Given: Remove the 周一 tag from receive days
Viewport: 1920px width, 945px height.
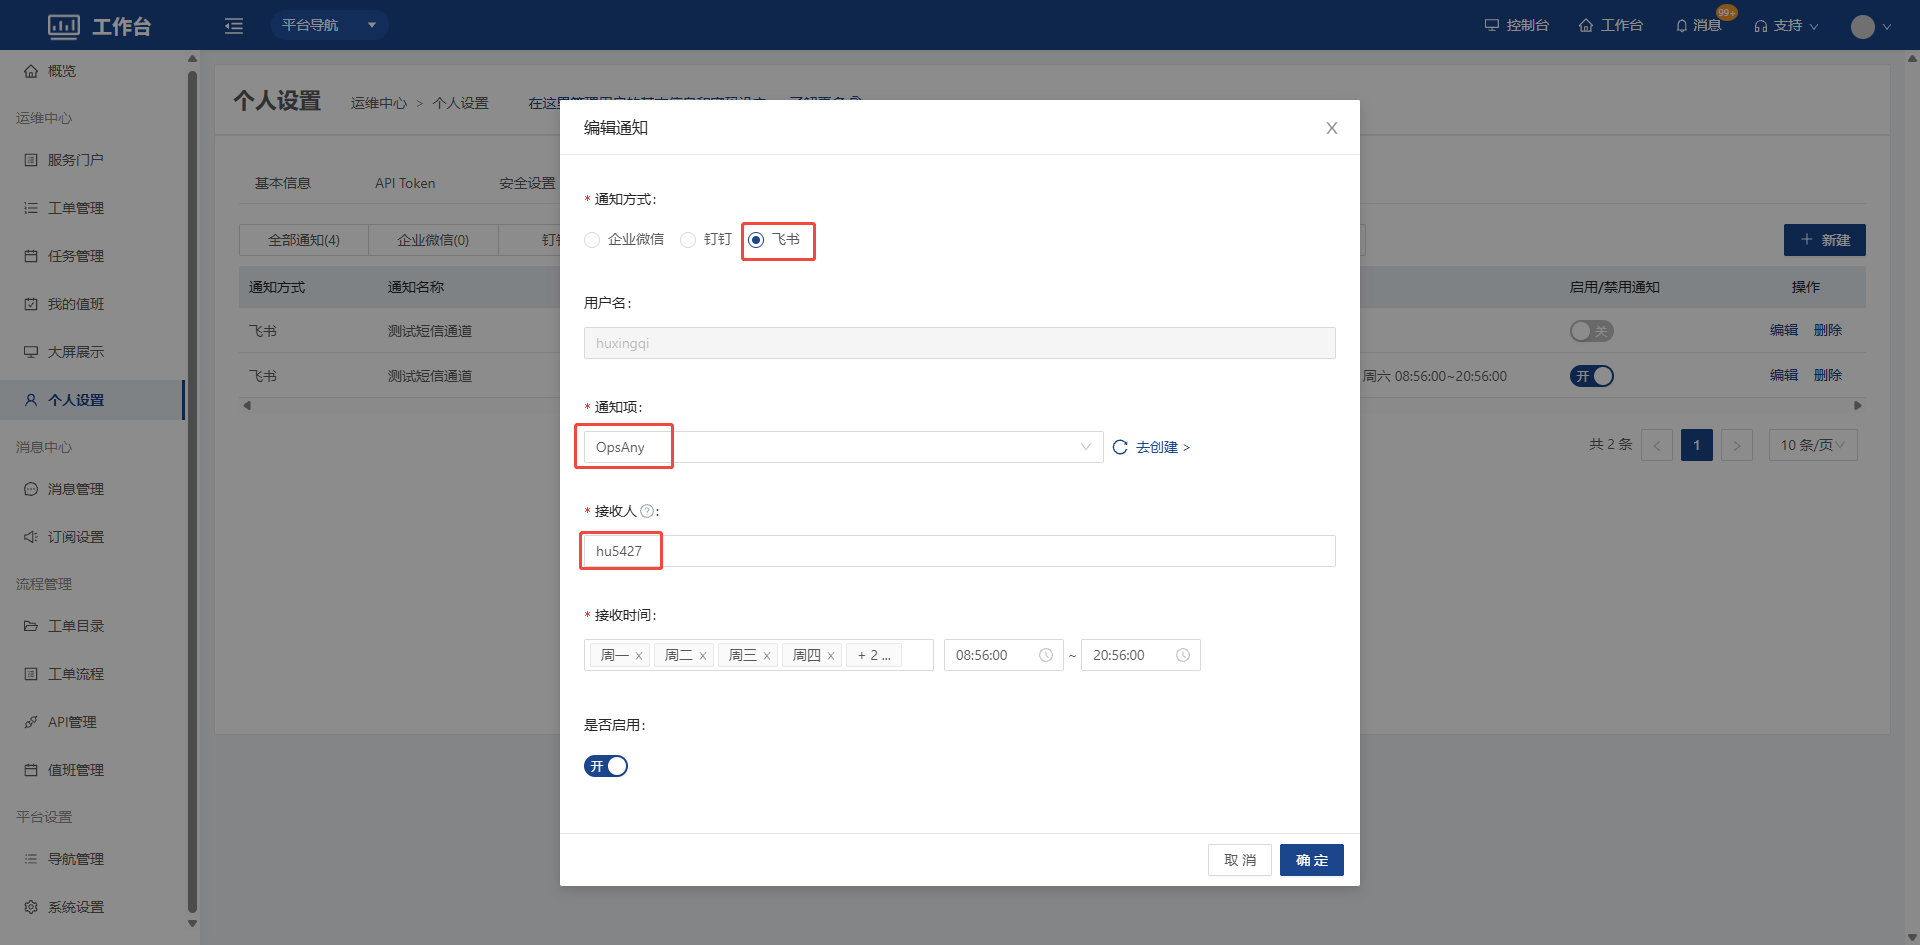Looking at the screenshot, I should [639, 656].
